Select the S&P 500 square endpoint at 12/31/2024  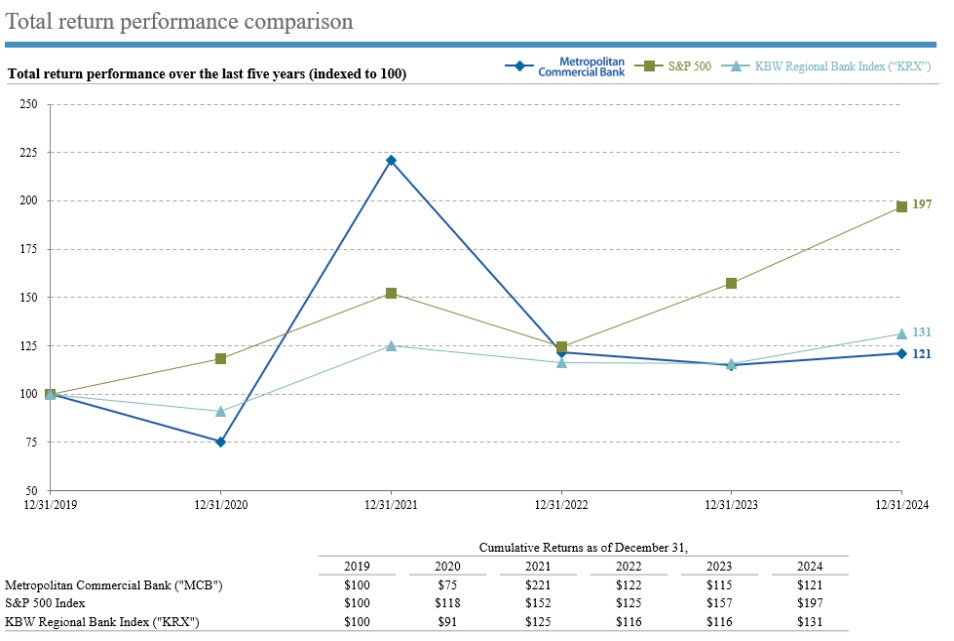[x=902, y=207]
